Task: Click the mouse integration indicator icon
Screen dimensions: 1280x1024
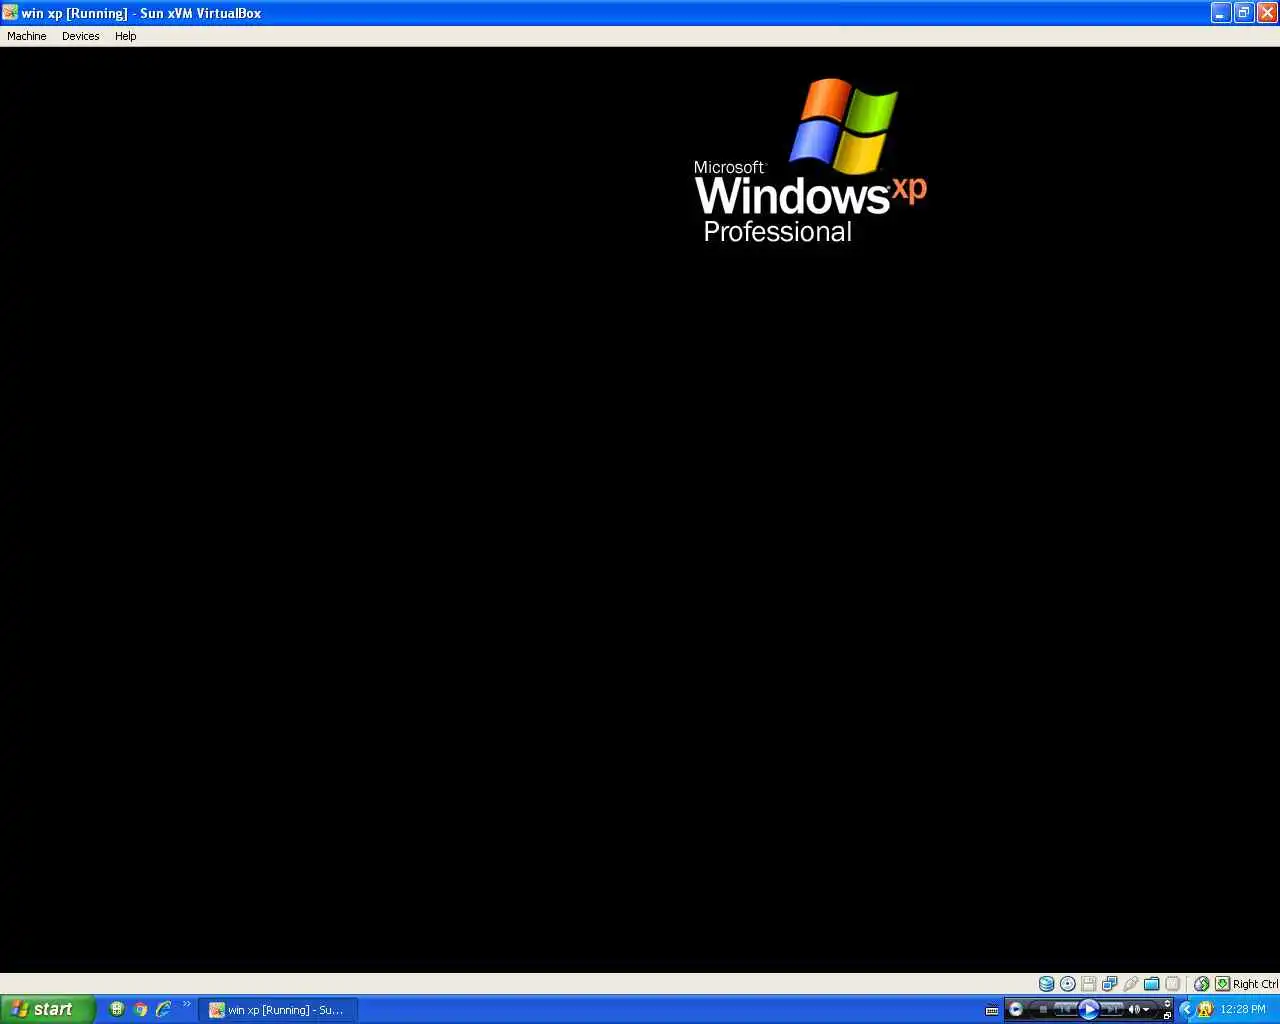Action: pos(1201,984)
